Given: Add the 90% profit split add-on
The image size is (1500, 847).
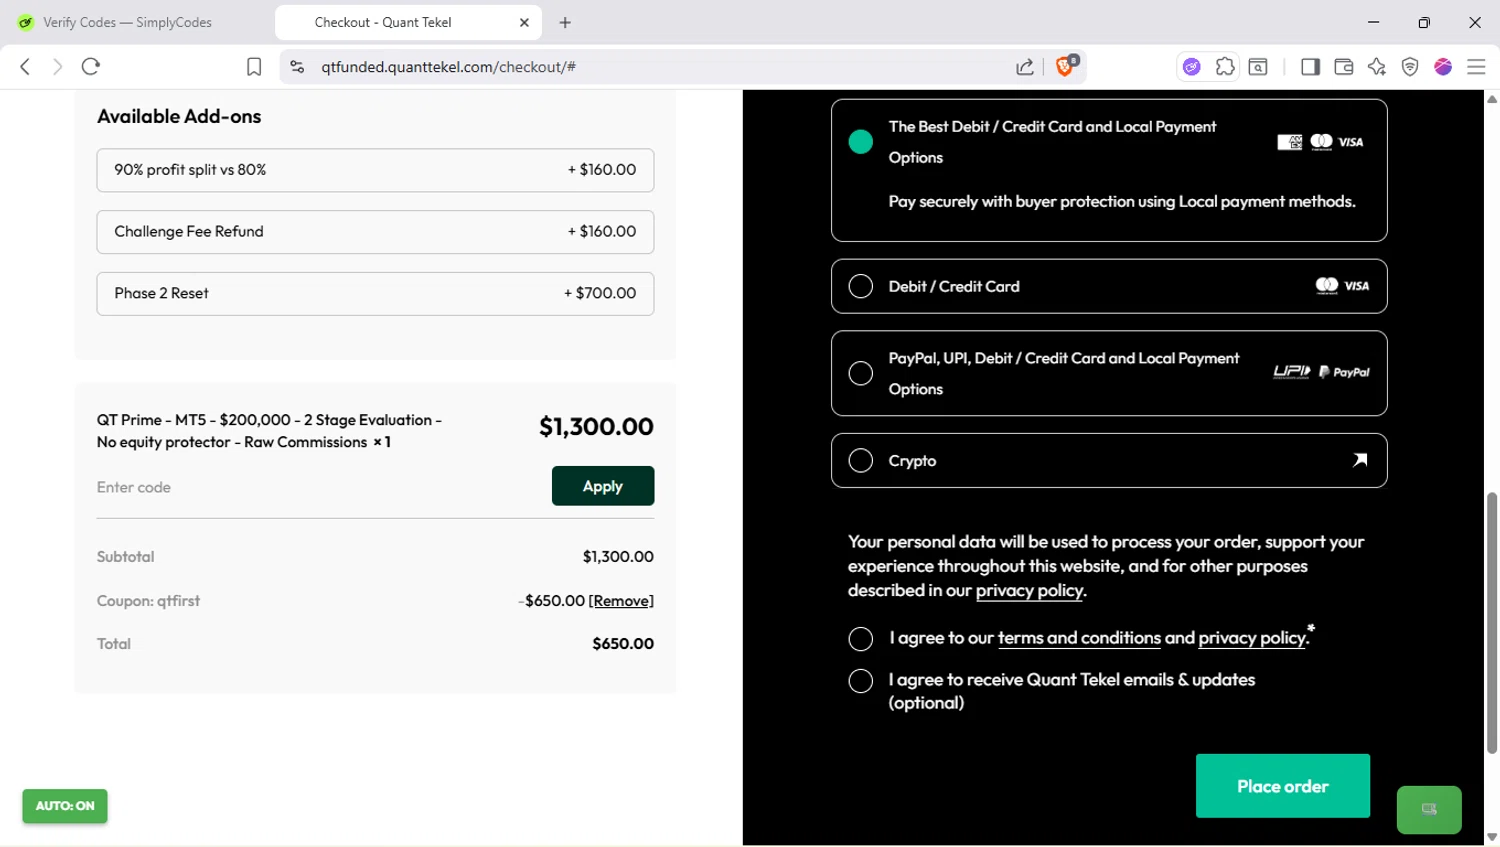Looking at the screenshot, I should (375, 170).
